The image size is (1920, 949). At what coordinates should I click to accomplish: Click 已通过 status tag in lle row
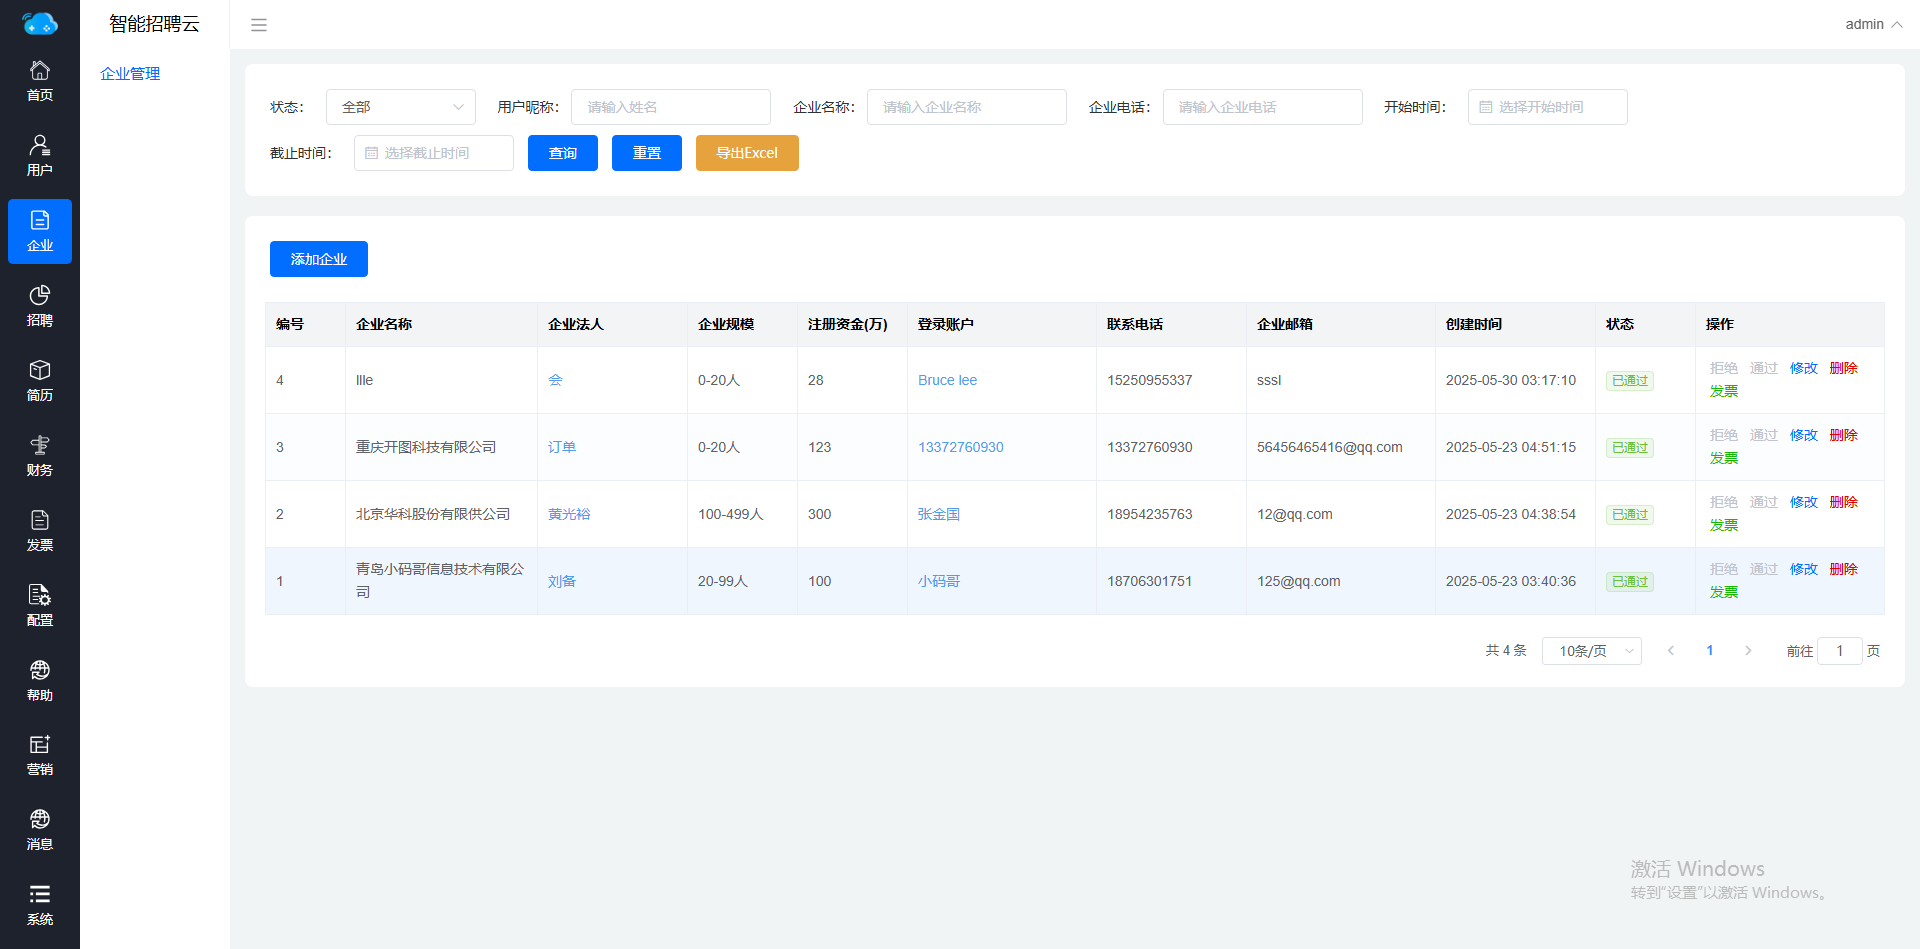point(1630,380)
